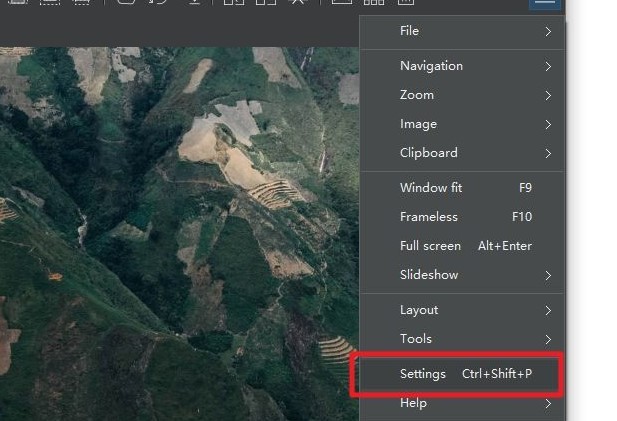The height and width of the screenshot is (421, 617).
Task: Expand the Tools submenu chevron
Action: (548, 340)
